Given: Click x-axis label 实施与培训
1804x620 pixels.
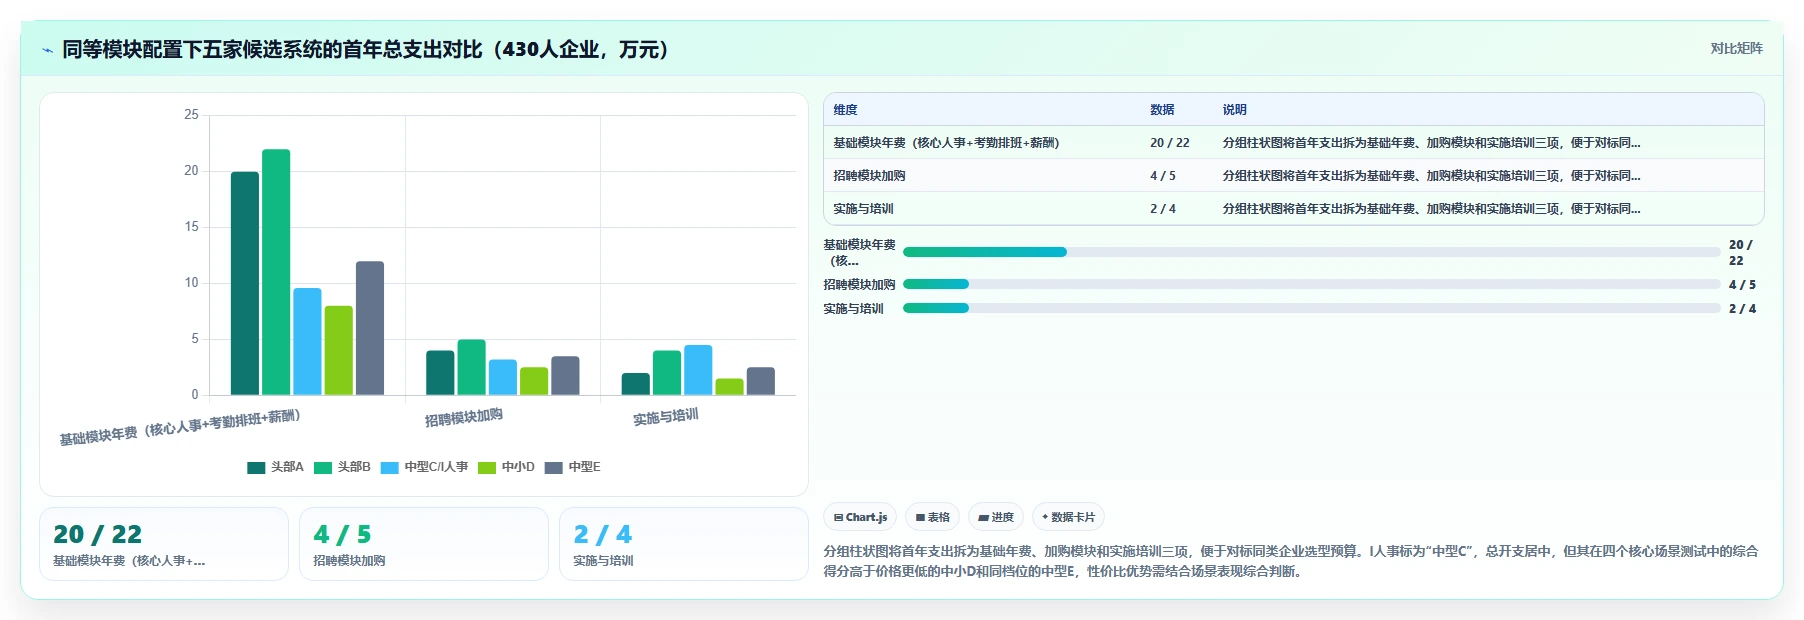Looking at the screenshot, I should point(666,417).
